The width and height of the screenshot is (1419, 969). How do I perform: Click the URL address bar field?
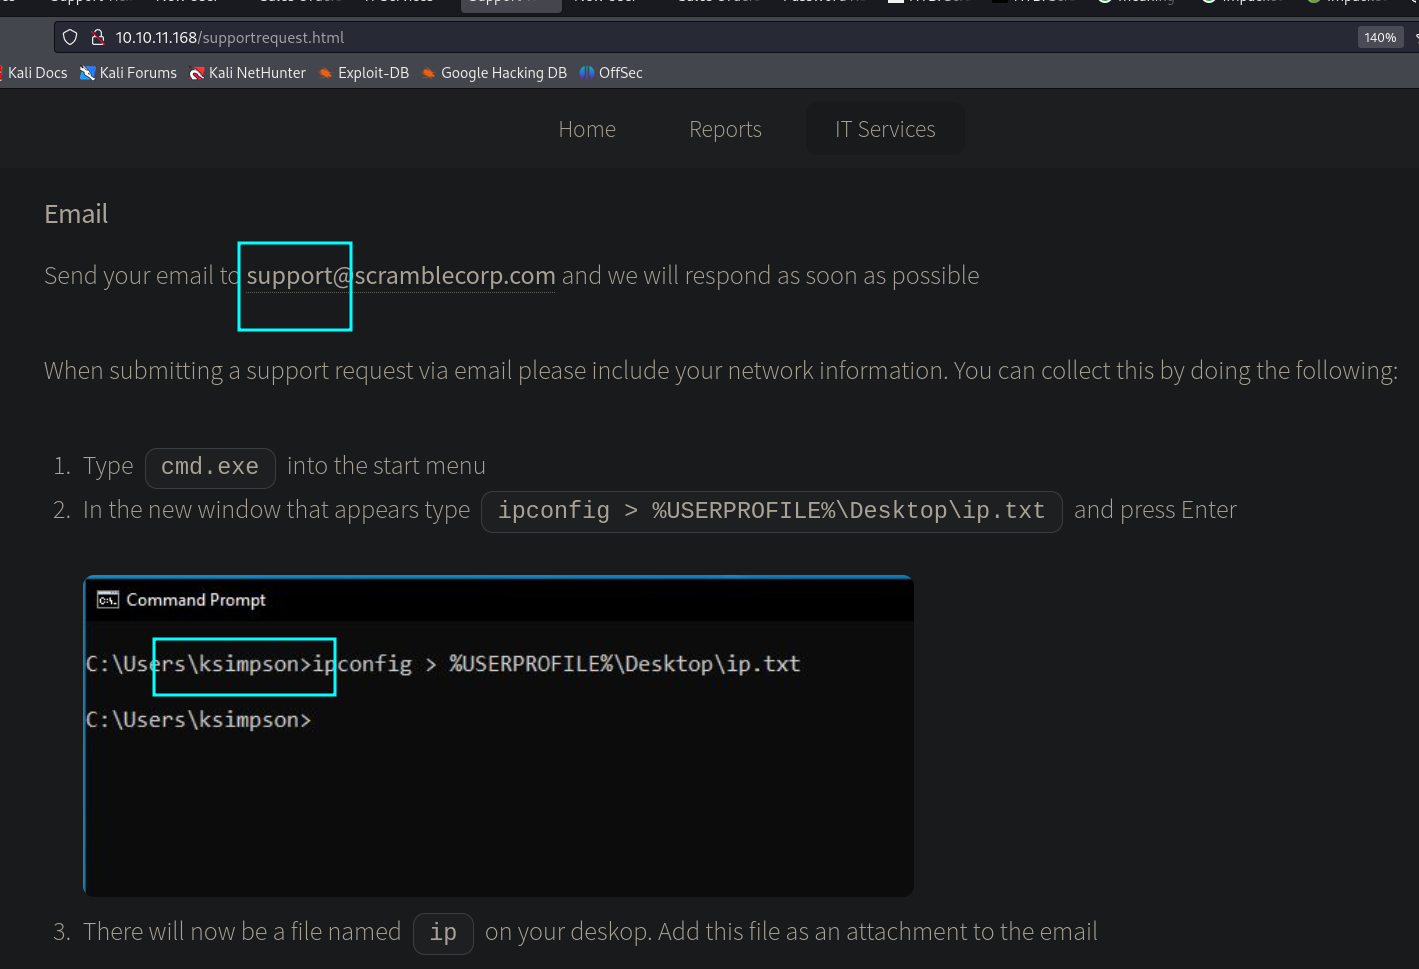click(700, 37)
